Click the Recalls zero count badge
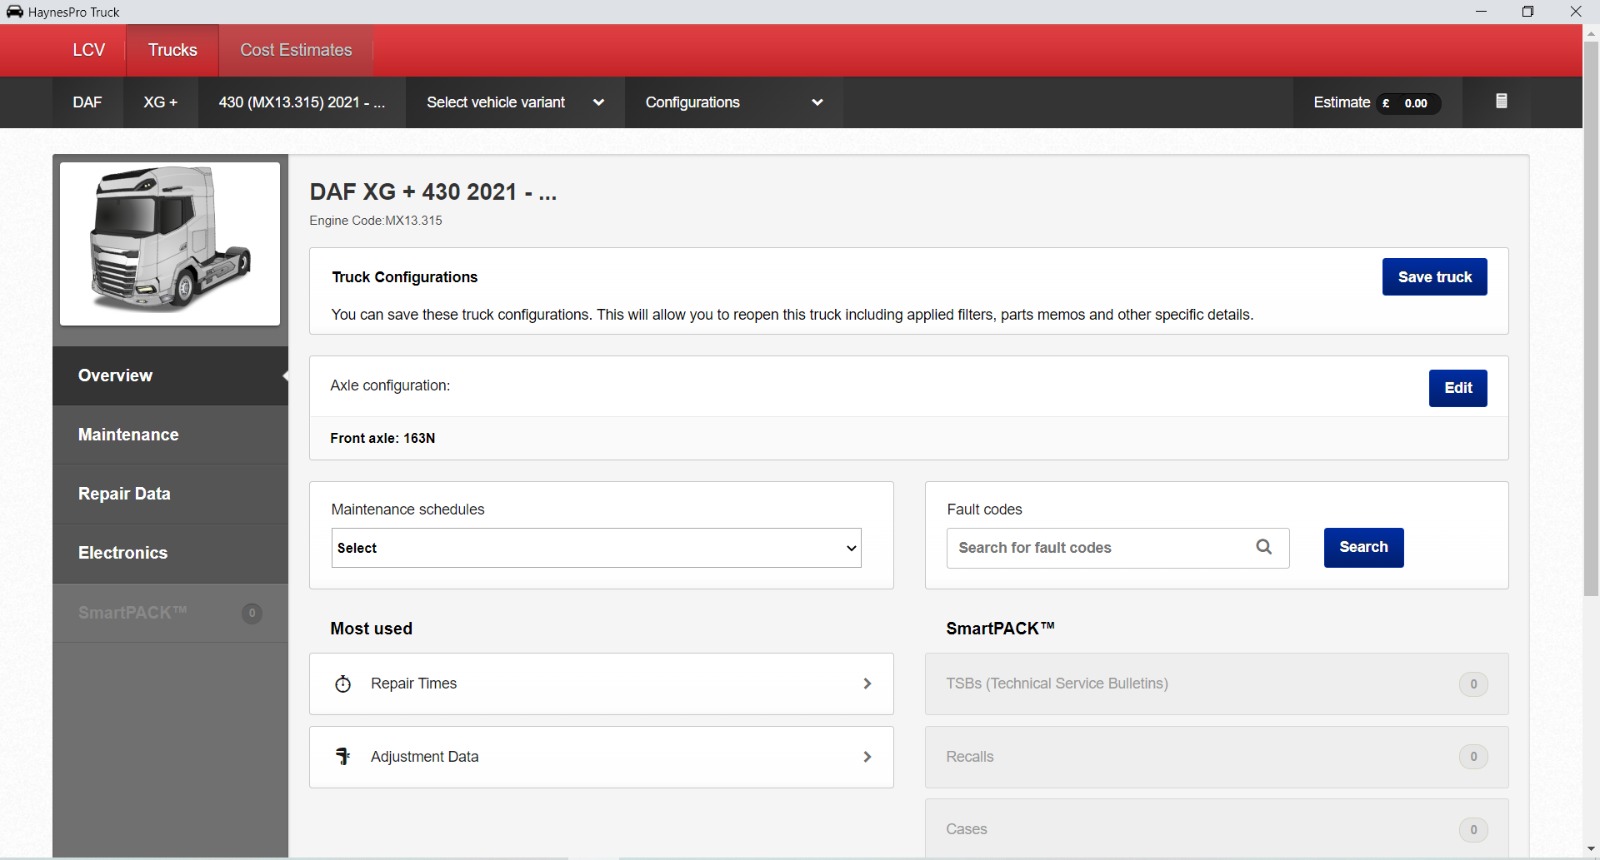The width and height of the screenshot is (1600, 860). click(1473, 757)
